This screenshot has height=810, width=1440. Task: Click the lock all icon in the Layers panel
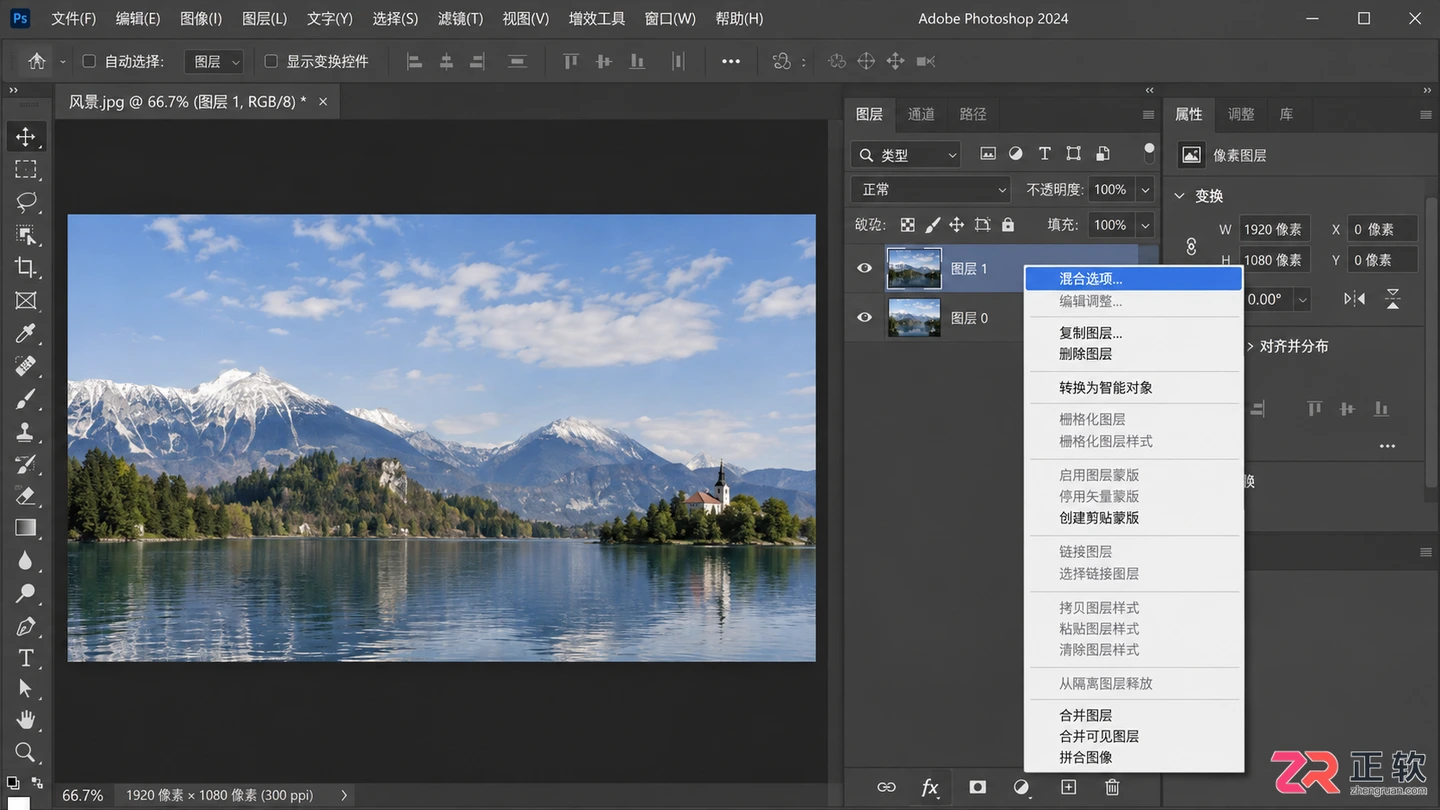point(1008,225)
